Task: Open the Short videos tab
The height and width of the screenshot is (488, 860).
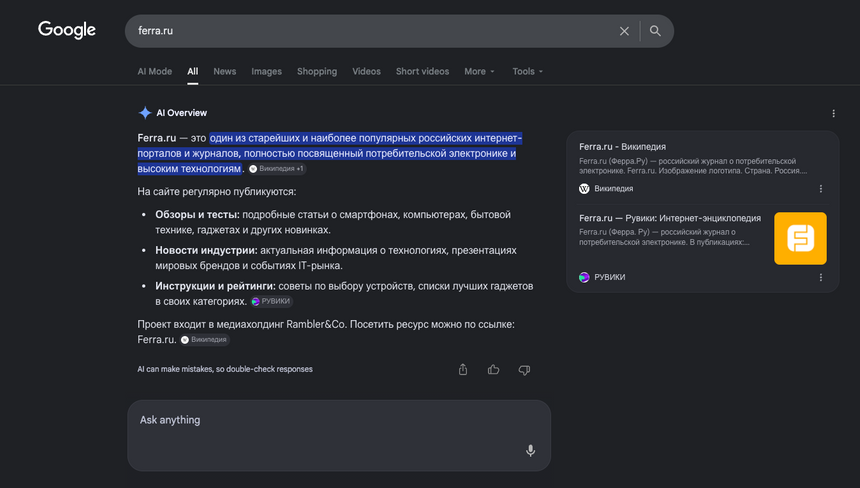Action: point(422,71)
